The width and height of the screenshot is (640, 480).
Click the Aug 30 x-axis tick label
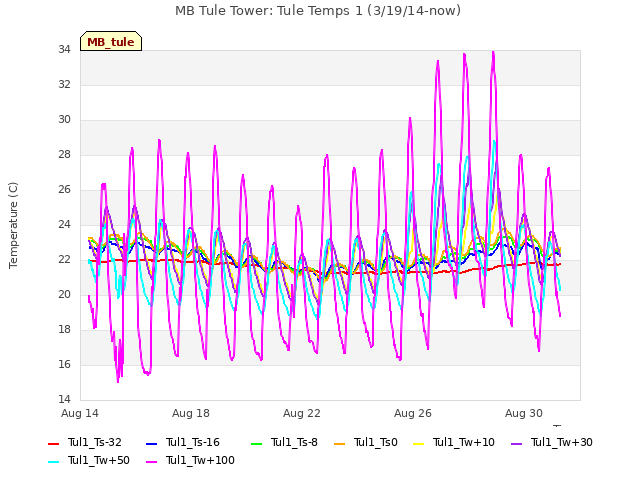pyautogui.click(x=524, y=413)
